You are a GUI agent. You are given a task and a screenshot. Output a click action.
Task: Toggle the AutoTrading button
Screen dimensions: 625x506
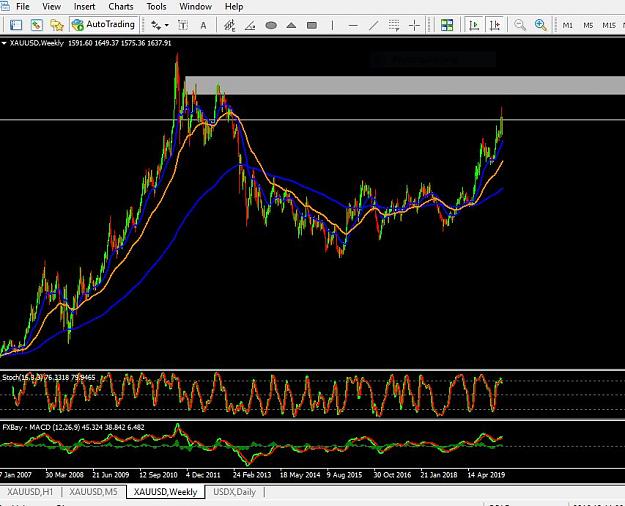tap(104, 25)
